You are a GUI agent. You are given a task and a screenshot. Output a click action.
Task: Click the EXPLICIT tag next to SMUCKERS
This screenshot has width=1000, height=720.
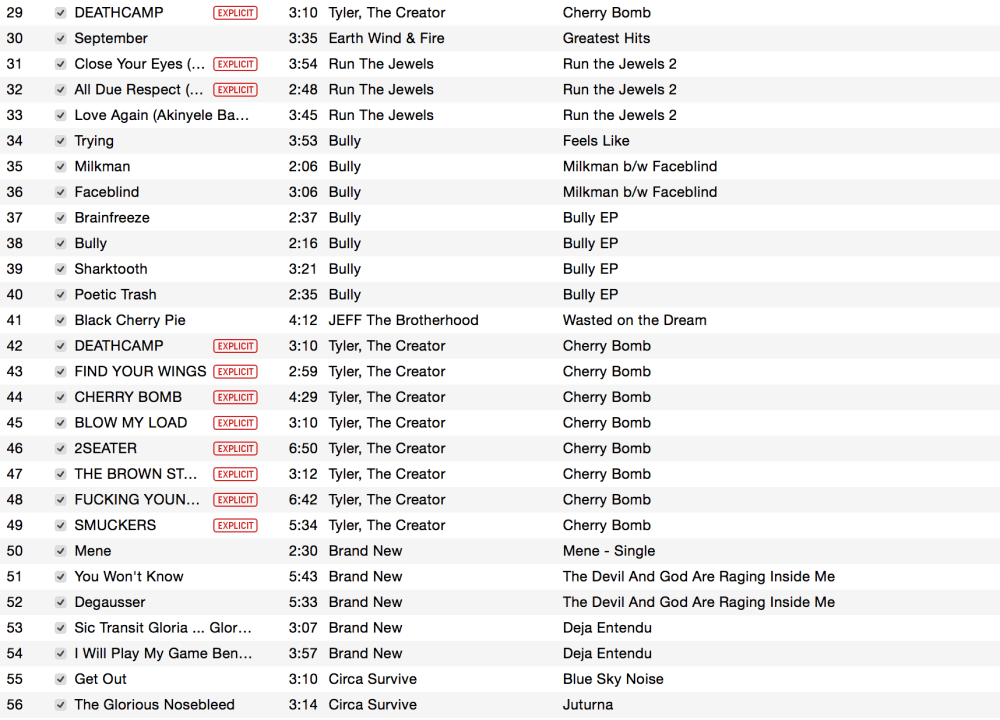(235, 526)
